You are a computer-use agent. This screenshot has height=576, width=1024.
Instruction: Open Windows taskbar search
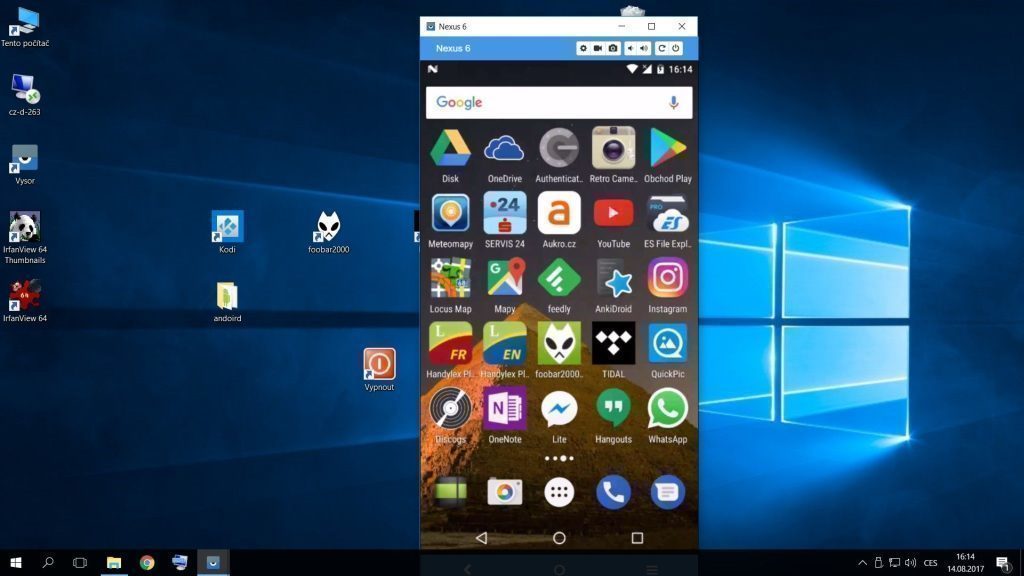(x=48, y=562)
